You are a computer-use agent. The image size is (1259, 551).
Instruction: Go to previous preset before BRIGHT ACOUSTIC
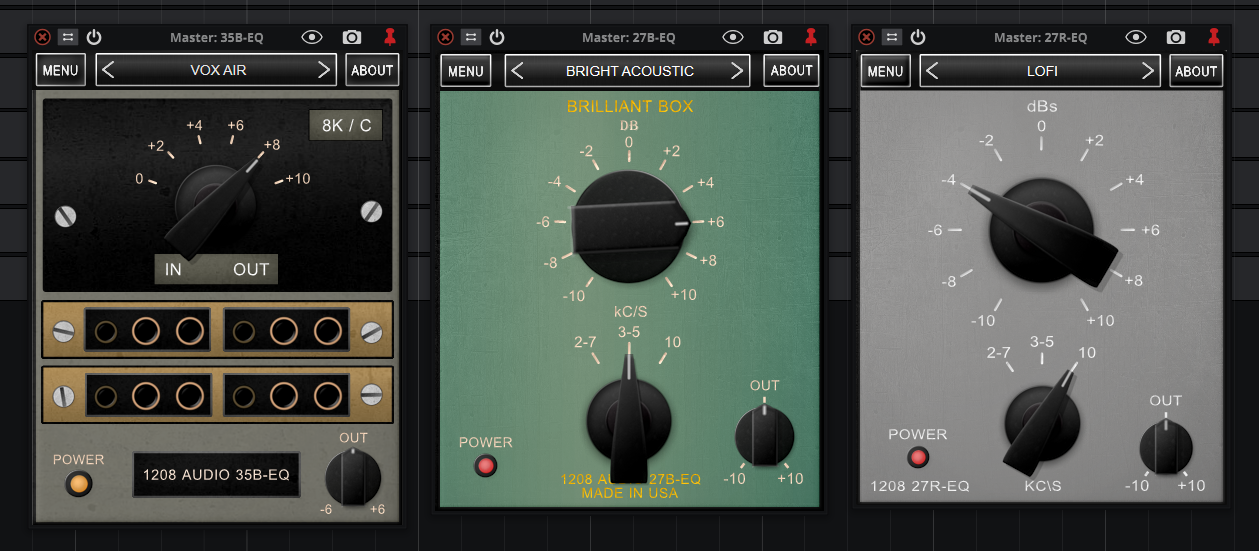point(518,70)
